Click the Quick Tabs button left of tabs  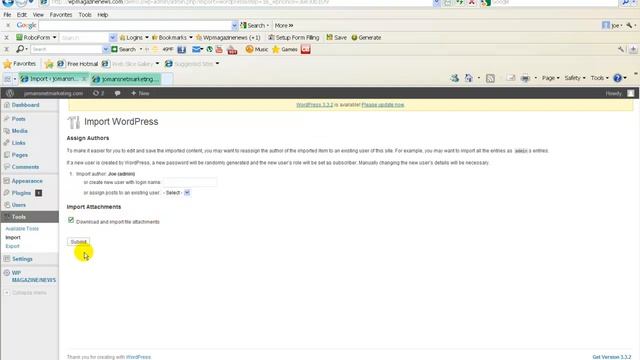click(7, 79)
